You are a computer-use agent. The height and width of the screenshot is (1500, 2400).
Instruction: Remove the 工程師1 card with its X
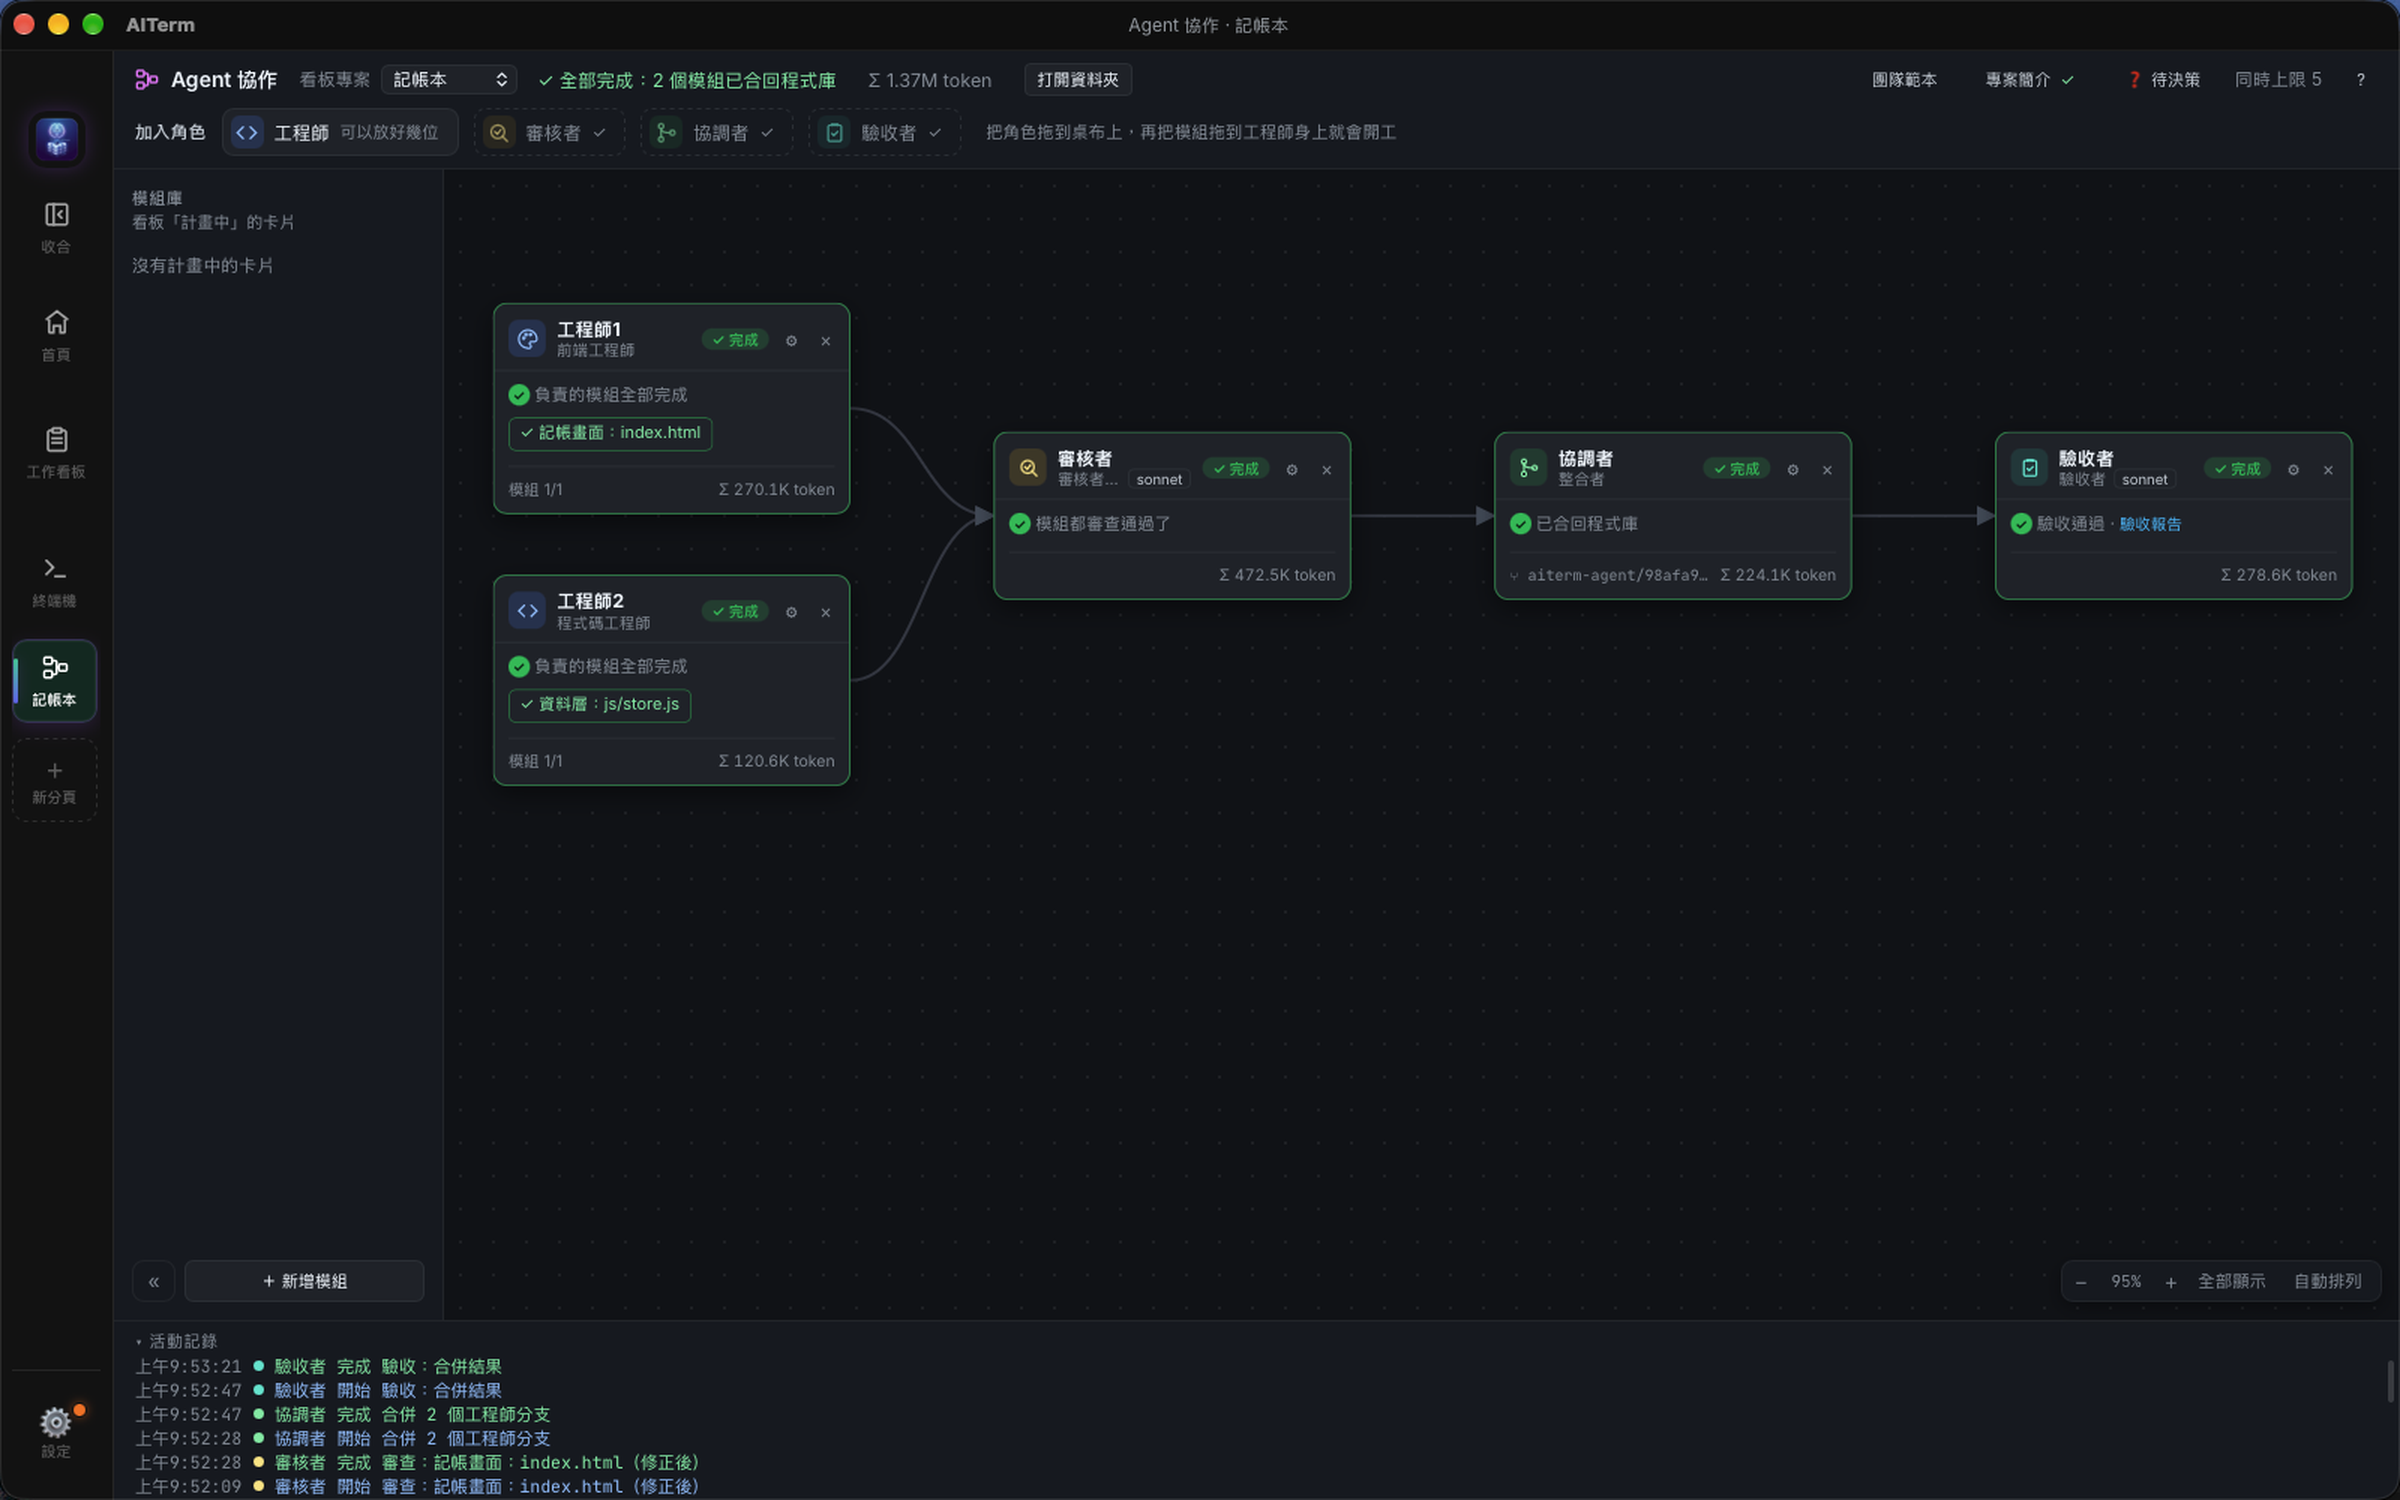pyautogui.click(x=826, y=341)
